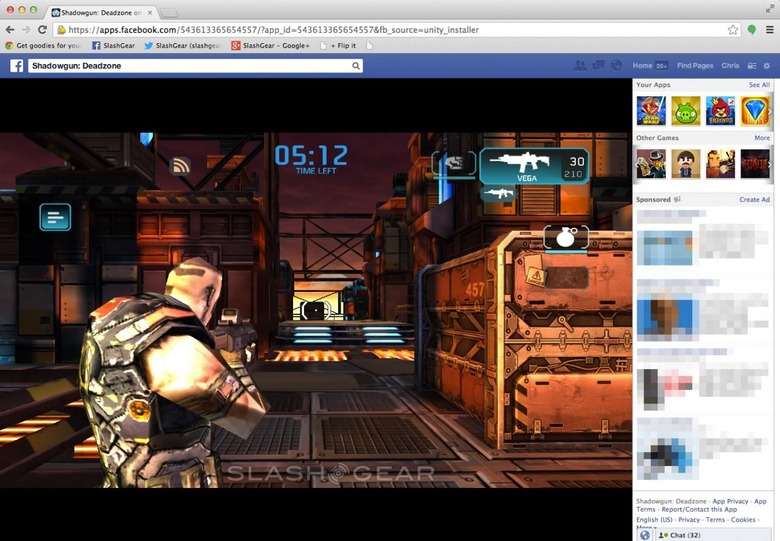Click Shadowgun: Deadzone footer link
The image size is (780, 541).
click(x=671, y=501)
